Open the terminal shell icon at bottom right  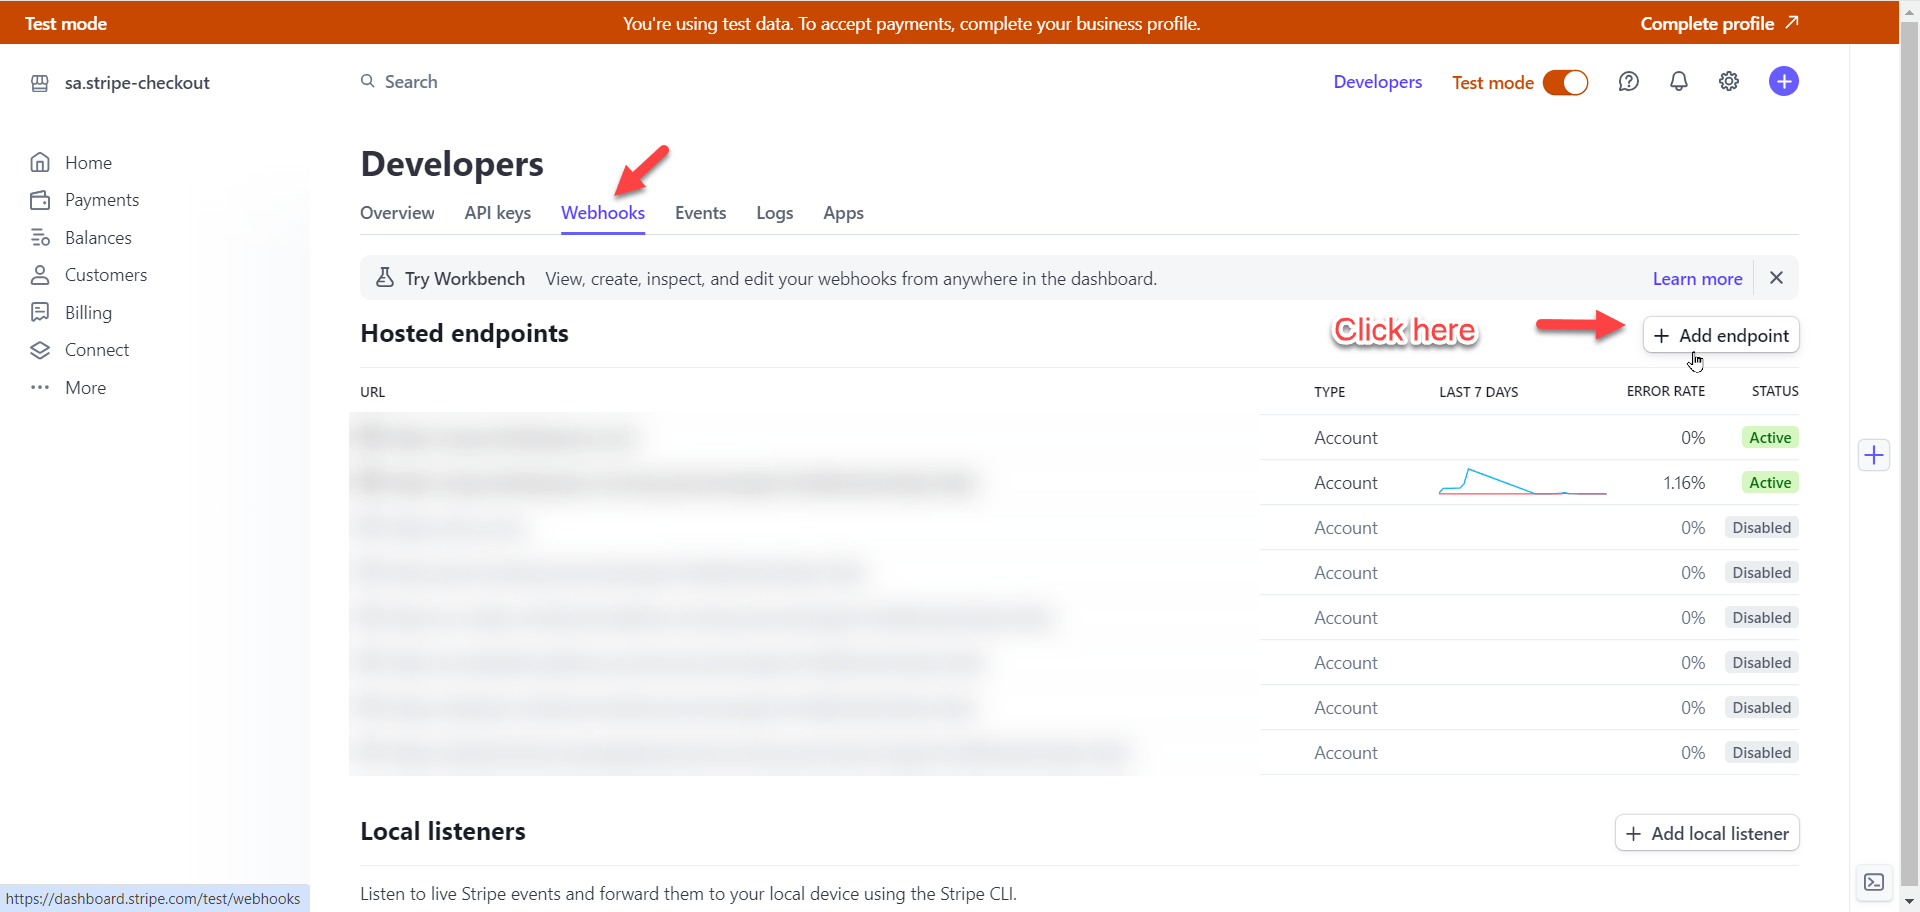point(1874,882)
